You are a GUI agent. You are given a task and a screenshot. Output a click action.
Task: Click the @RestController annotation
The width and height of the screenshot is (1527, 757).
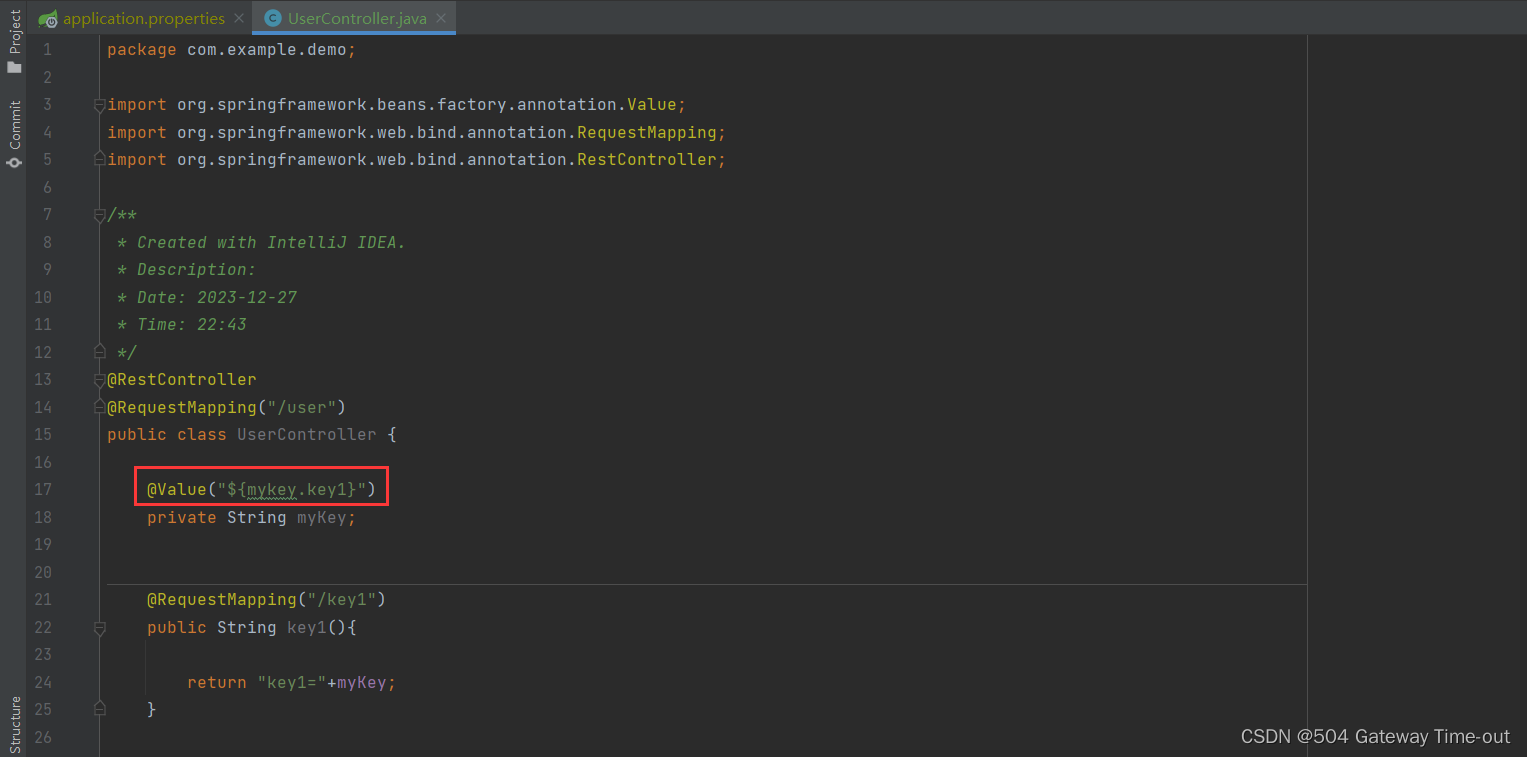click(x=182, y=380)
